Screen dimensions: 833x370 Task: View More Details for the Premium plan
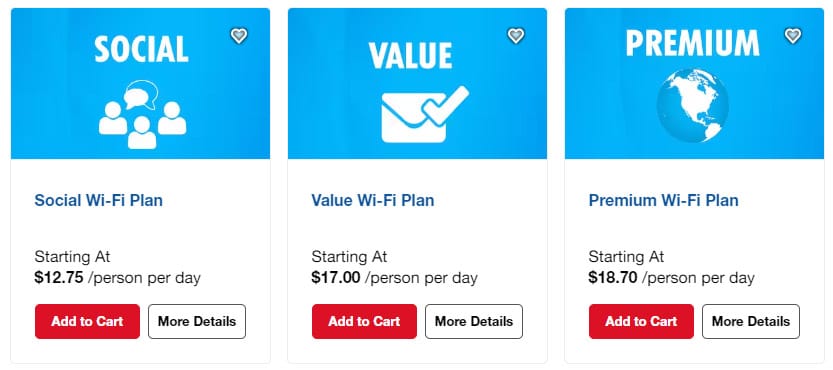[751, 322]
